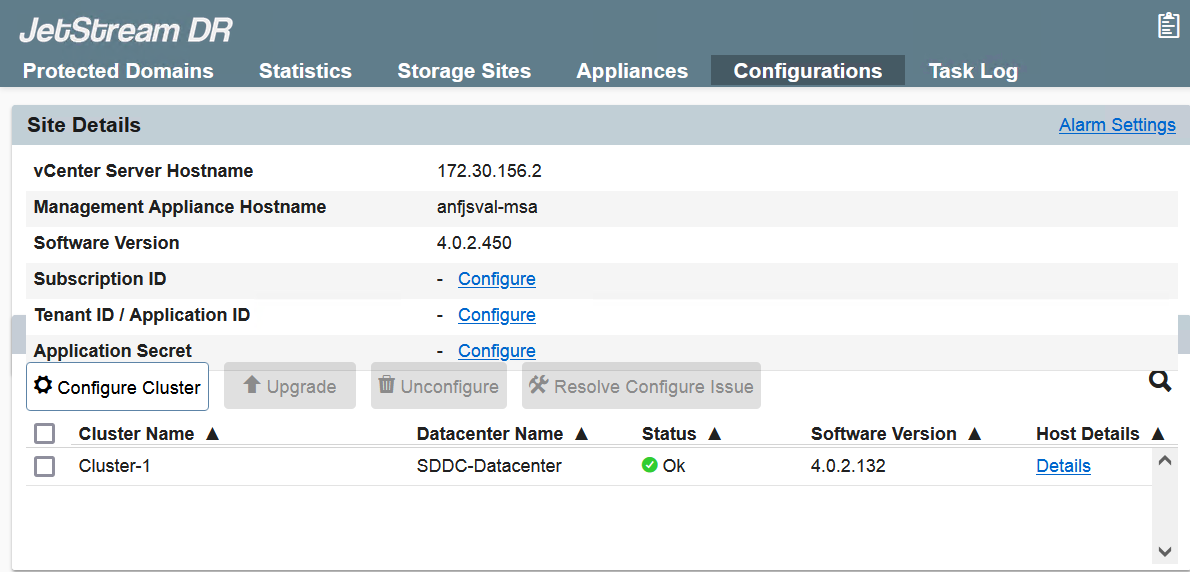The height and width of the screenshot is (572, 1190).
Task: Select the Cluster-1 row checkbox
Action: [44, 466]
